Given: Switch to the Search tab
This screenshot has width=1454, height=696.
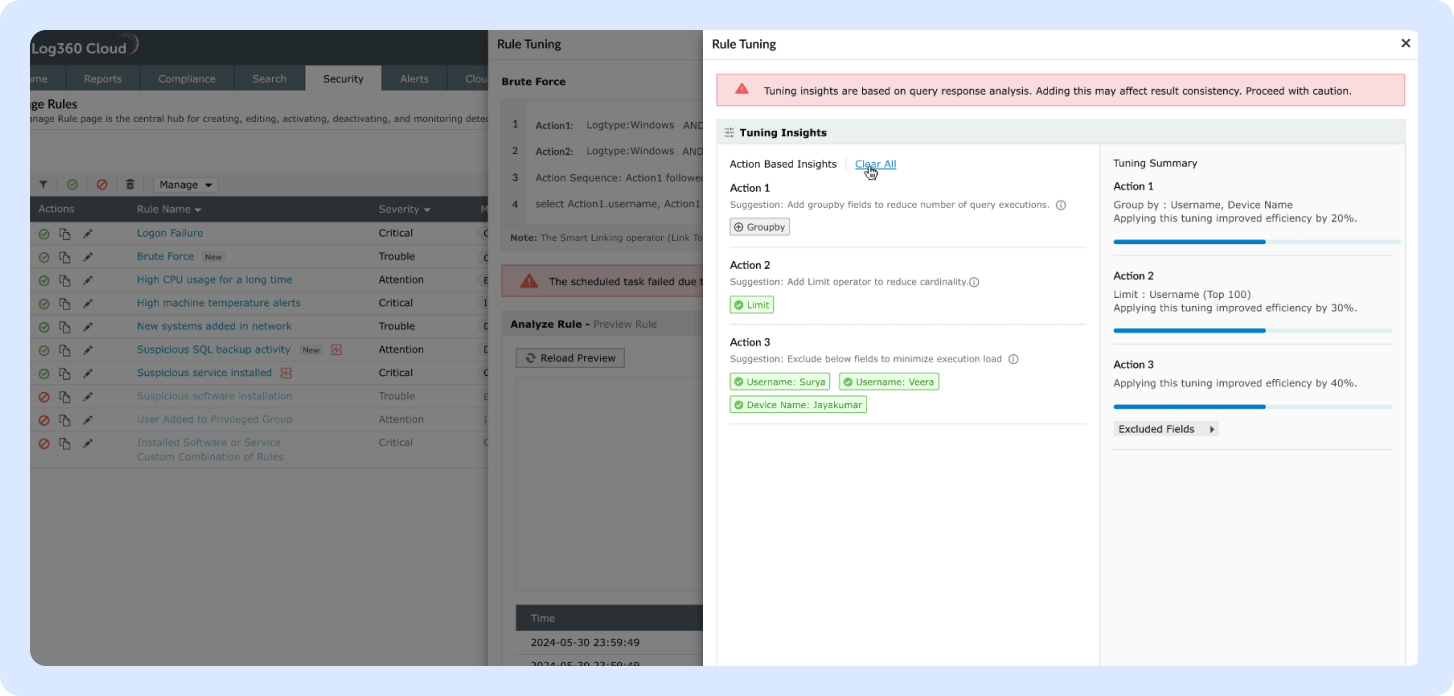Looking at the screenshot, I should 269,79.
